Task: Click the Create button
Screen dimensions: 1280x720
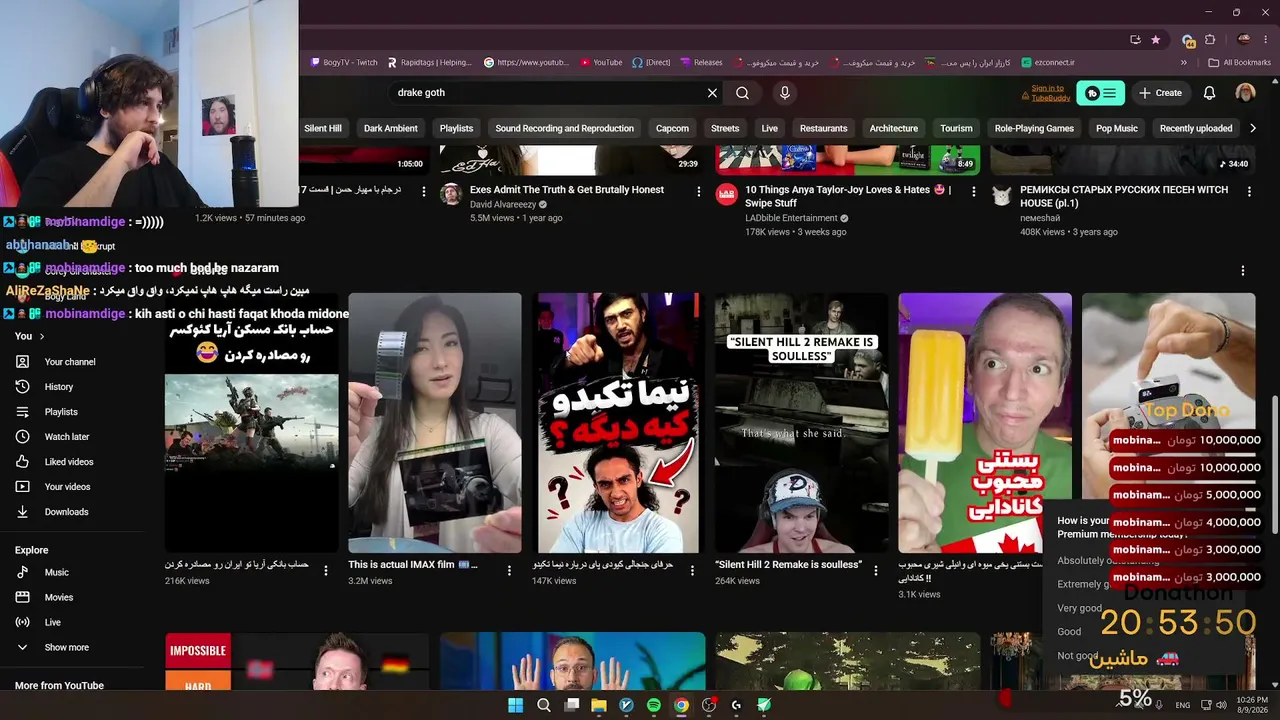Action: click(1160, 93)
